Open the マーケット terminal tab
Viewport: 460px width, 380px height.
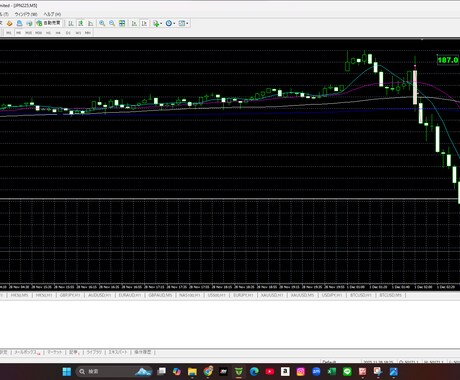pyautogui.click(x=54, y=352)
